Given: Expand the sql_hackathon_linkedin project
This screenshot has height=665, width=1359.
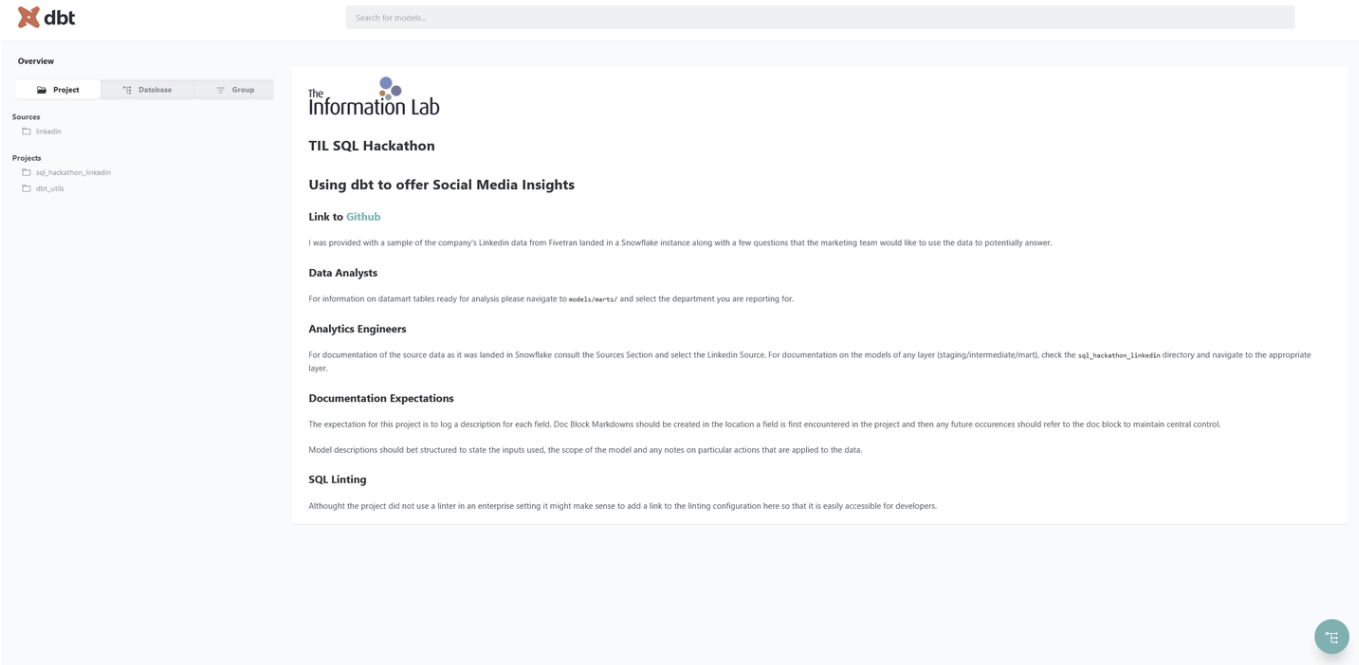Looking at the screenshot, I should tap(73, 172).
